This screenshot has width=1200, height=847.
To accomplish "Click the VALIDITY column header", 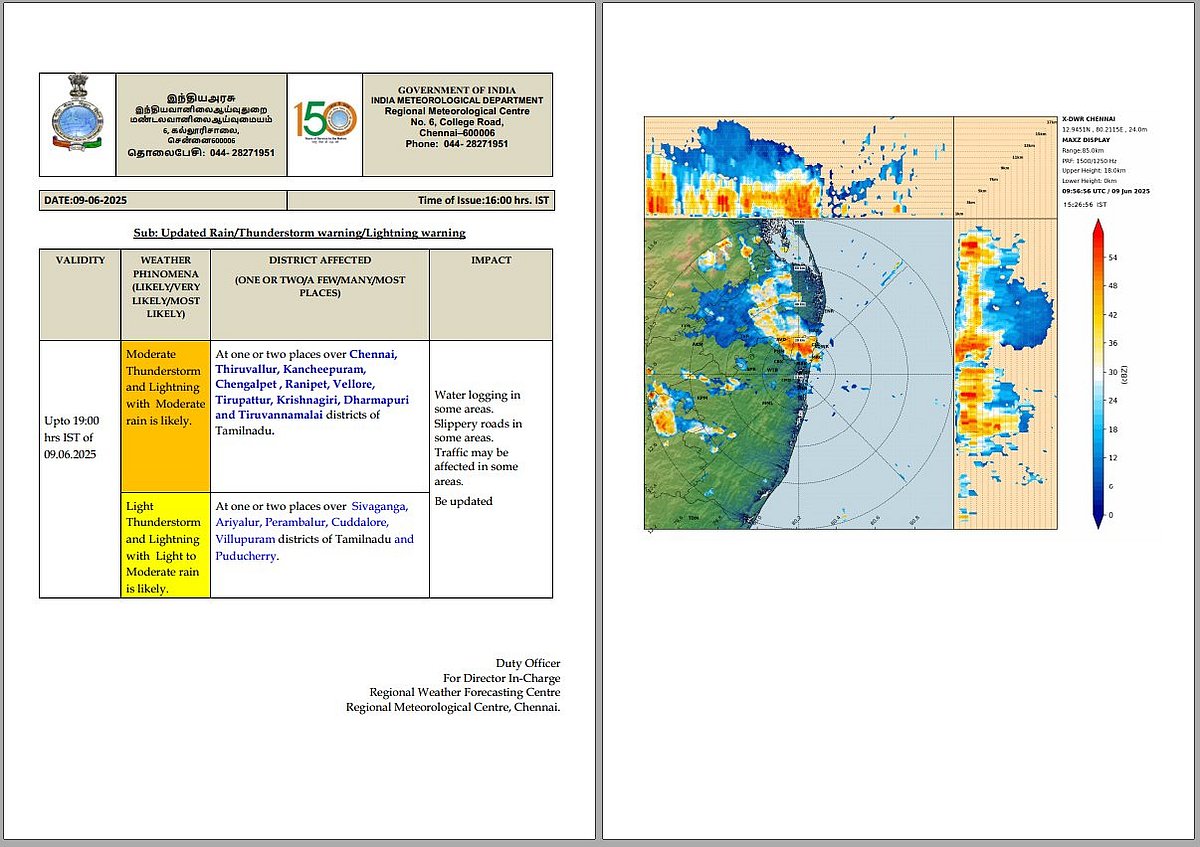I will [x=80, y=260].
